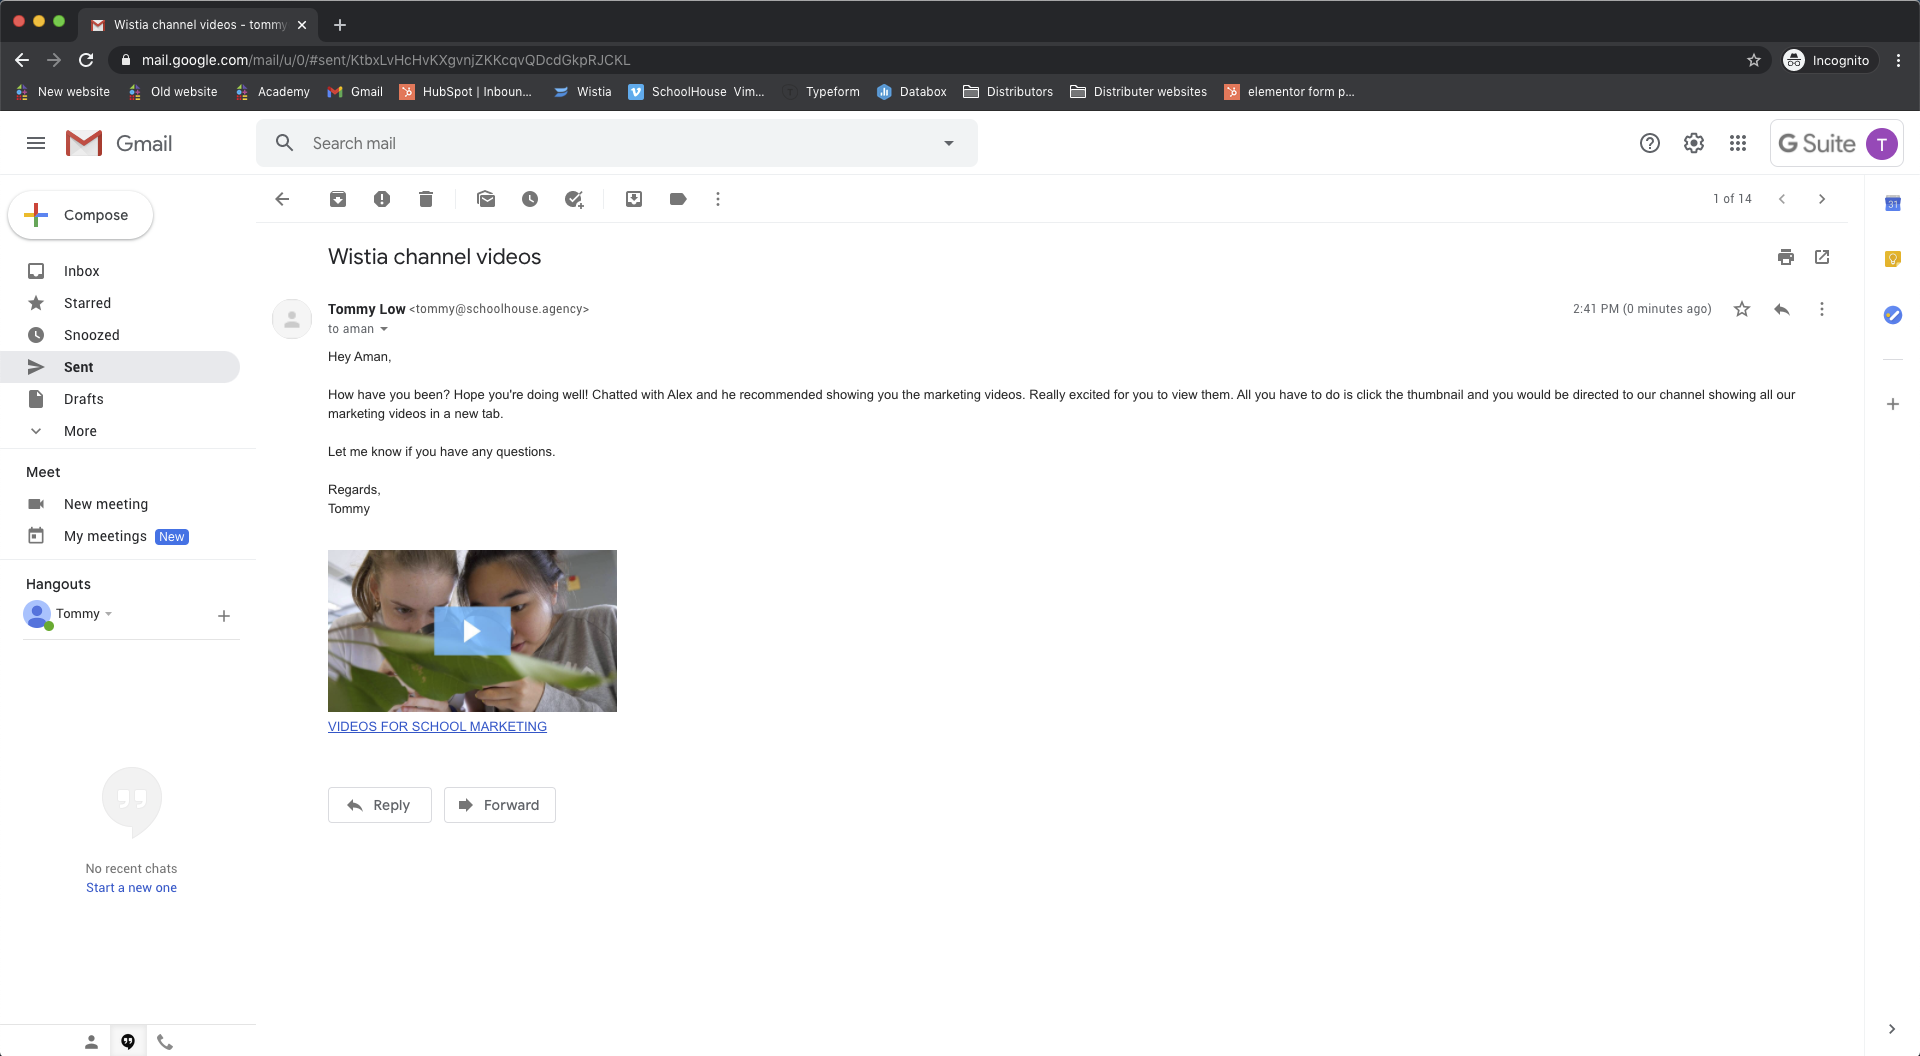Image resolution: width=1920 pixels, height=1056 pixels.
Task: Play the video thumbnail in email
Action: pyautogui.click(x=472, y=631)
